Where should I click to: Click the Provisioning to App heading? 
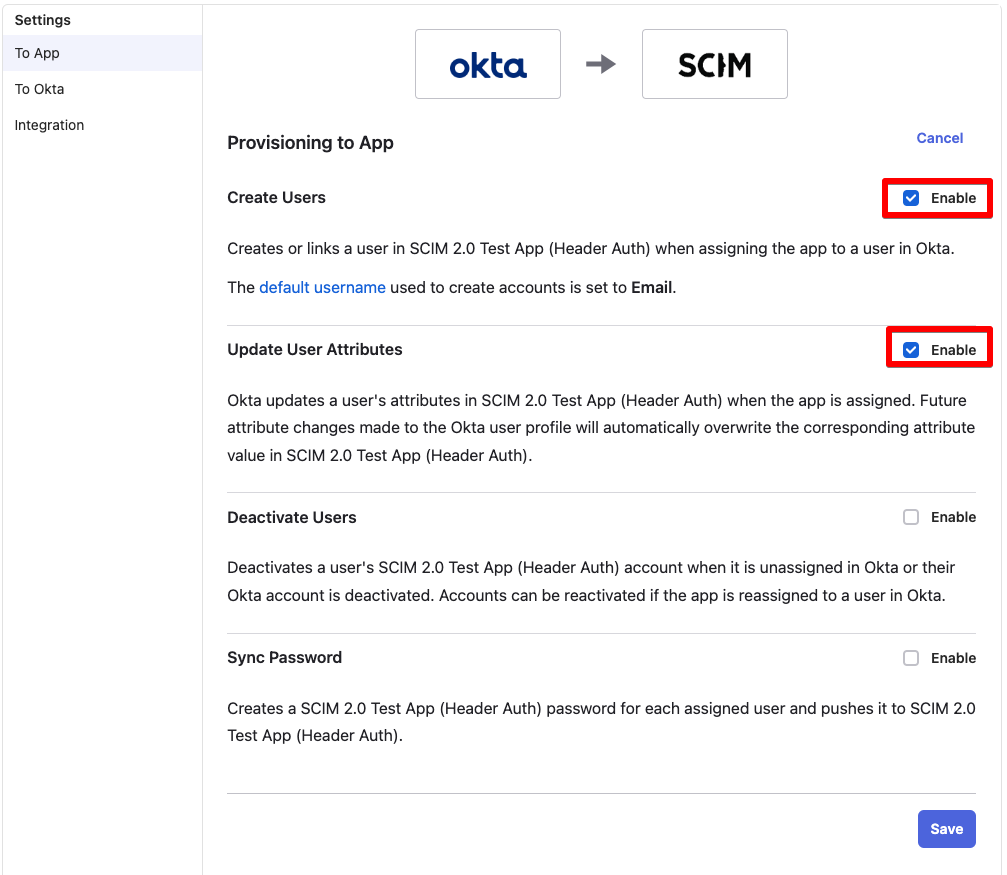(x=310, y=143)
